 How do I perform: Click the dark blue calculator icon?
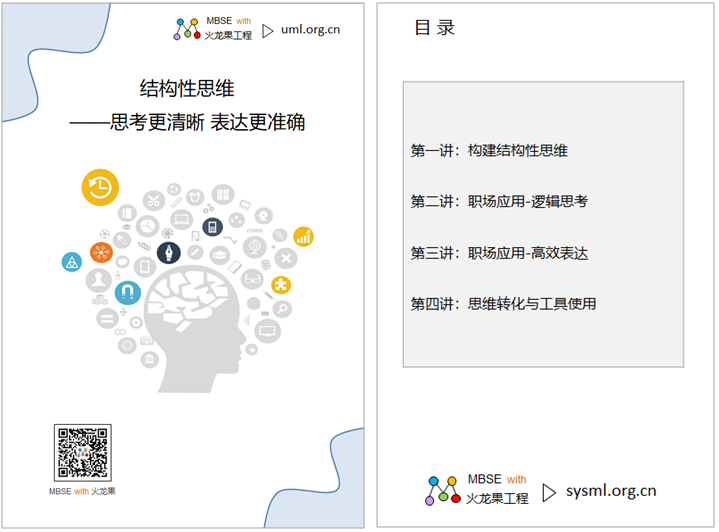pos(211,227)
